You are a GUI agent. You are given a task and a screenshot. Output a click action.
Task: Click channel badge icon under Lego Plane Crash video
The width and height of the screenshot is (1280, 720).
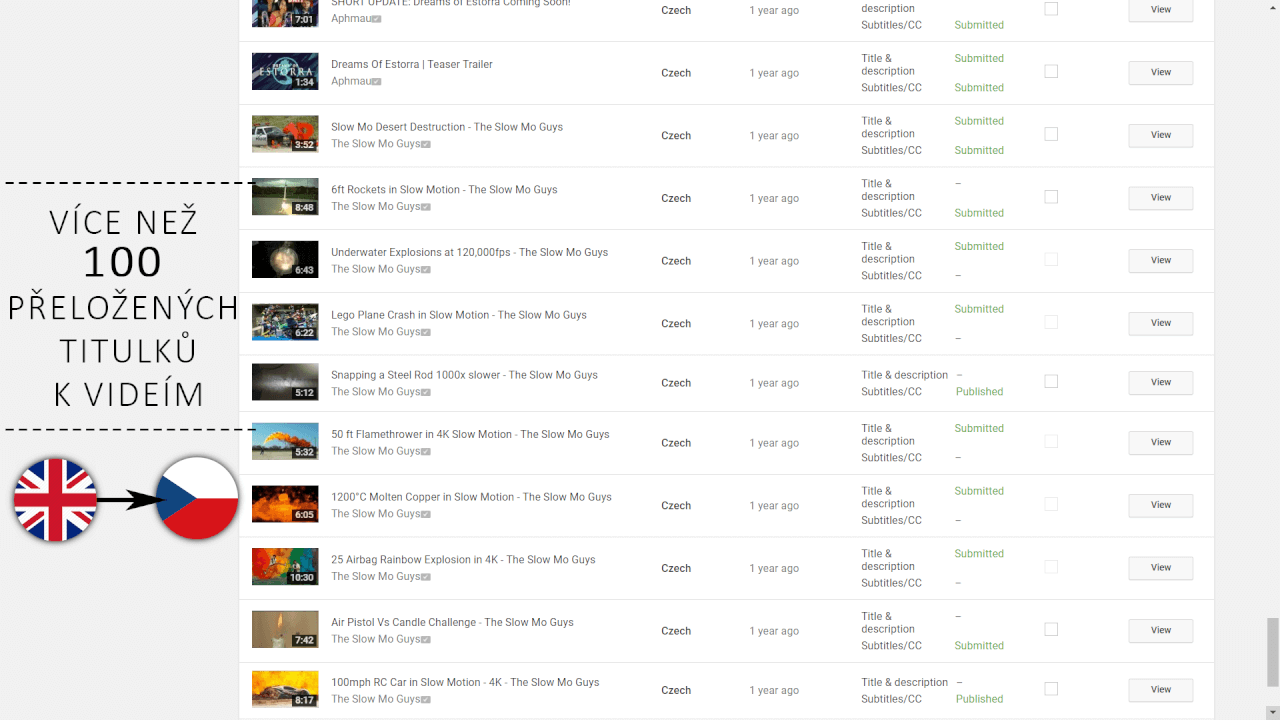coord(426,332)
